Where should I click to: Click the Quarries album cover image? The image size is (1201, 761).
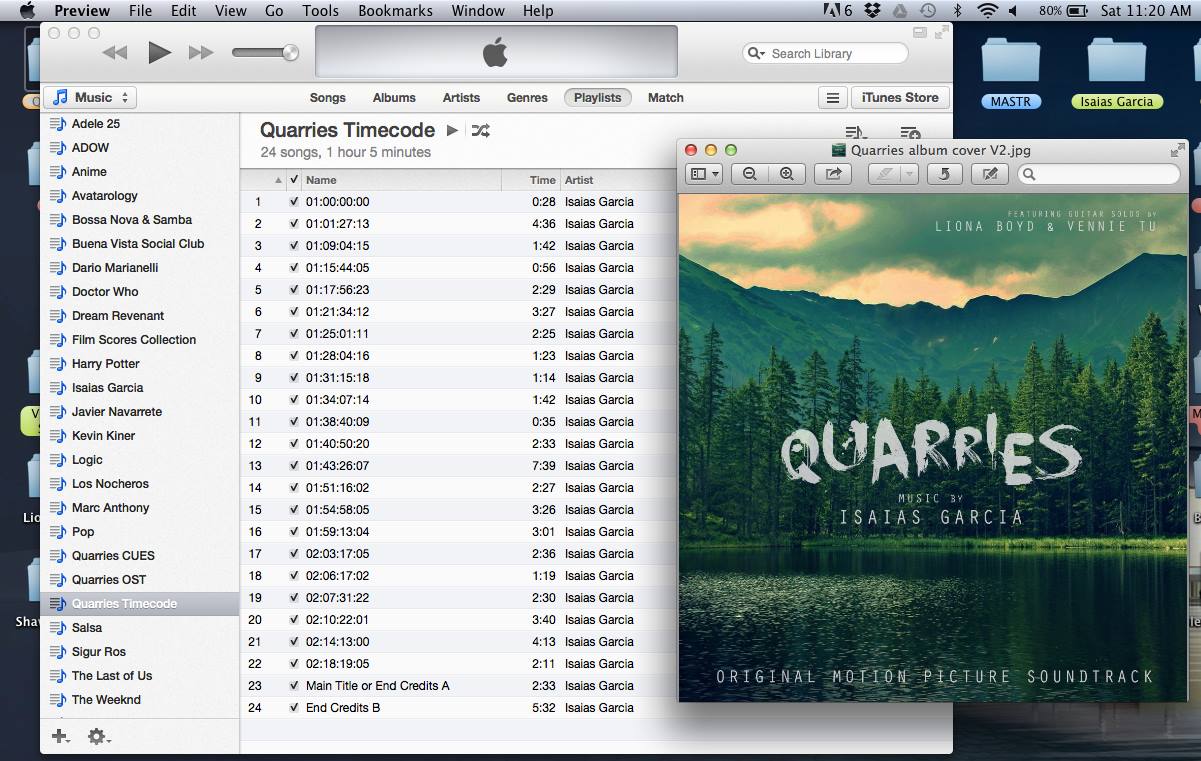(934, 447)
